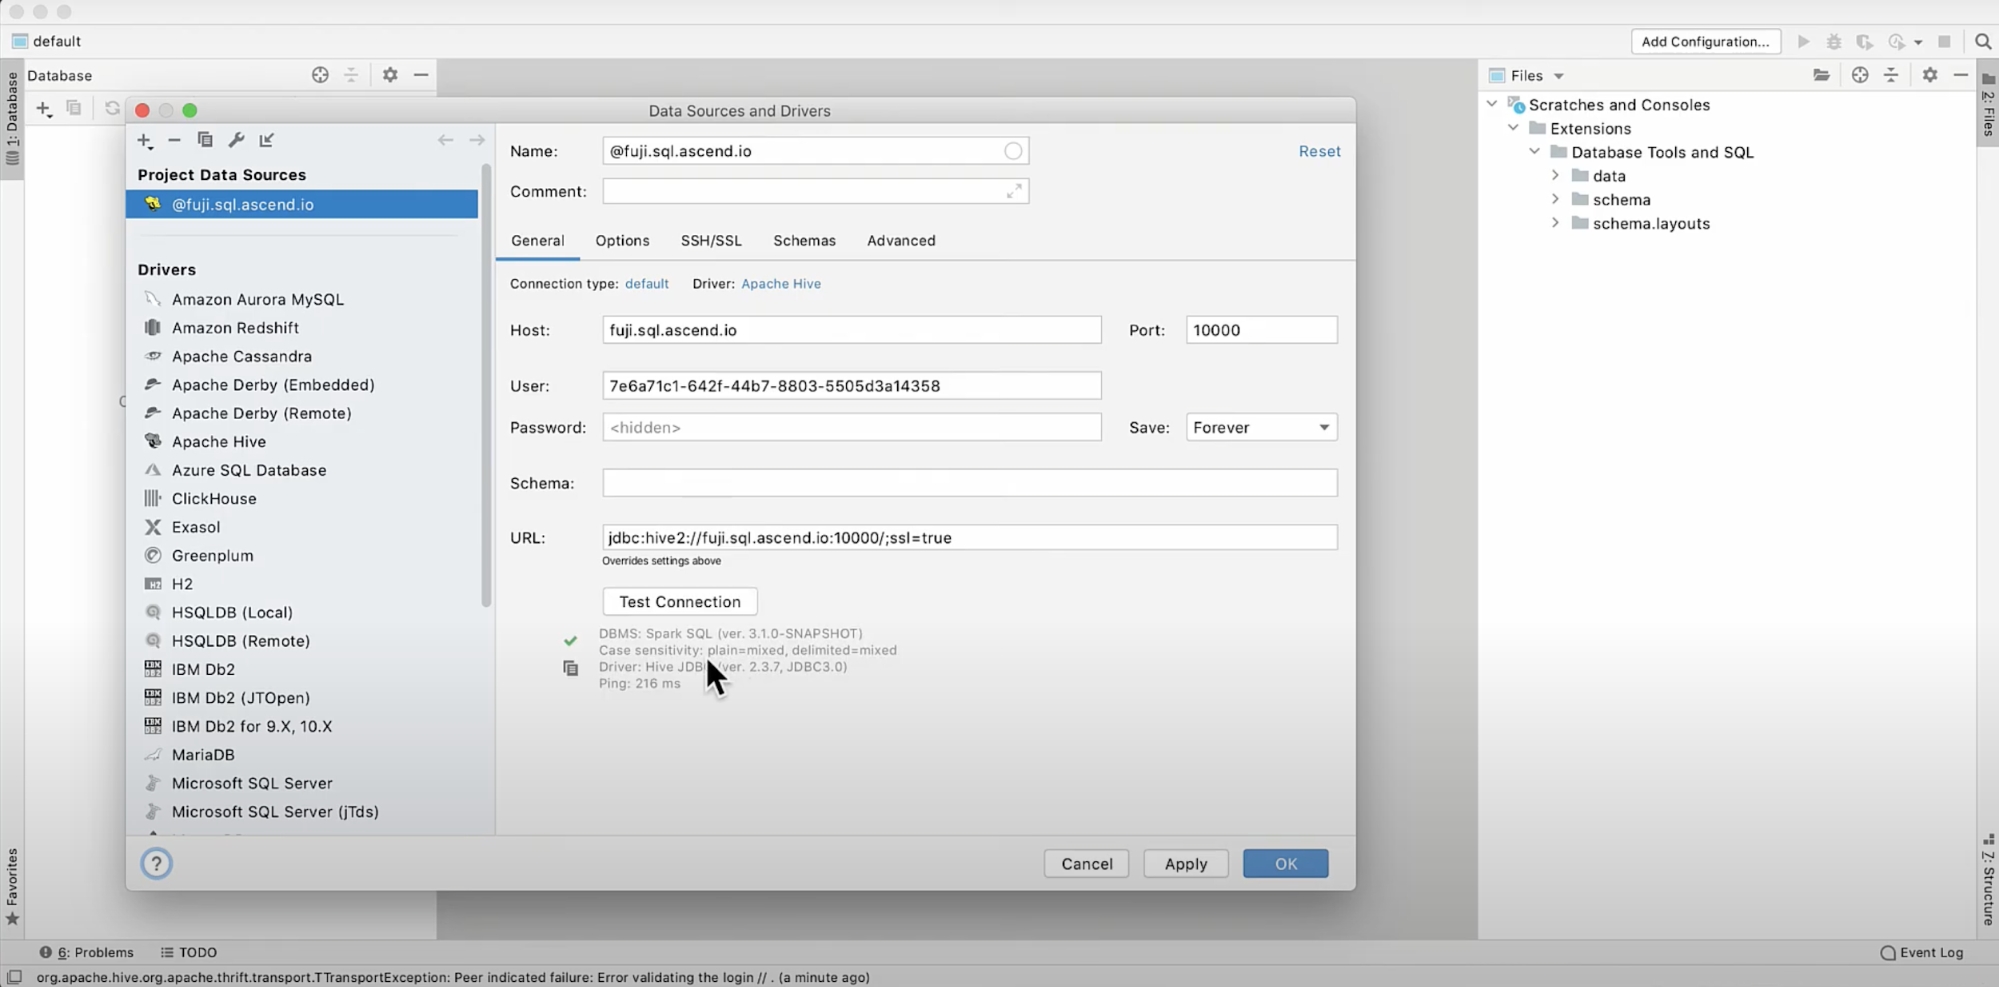This screenshot has height=987, width=1999.
Task: Click the open folder icon in Files panel header
Action: coord(1821,75)
